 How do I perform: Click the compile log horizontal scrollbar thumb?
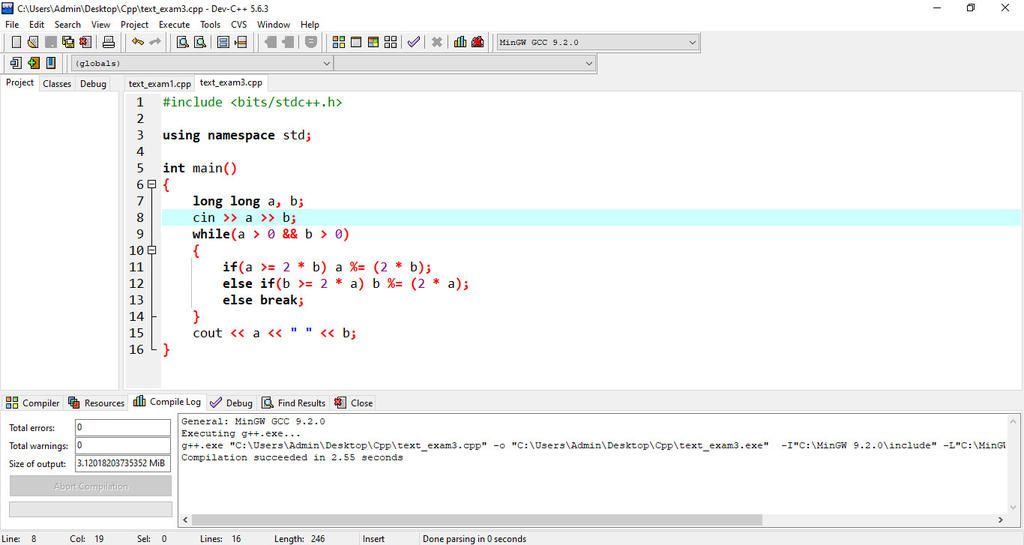[x=477, y=520]
